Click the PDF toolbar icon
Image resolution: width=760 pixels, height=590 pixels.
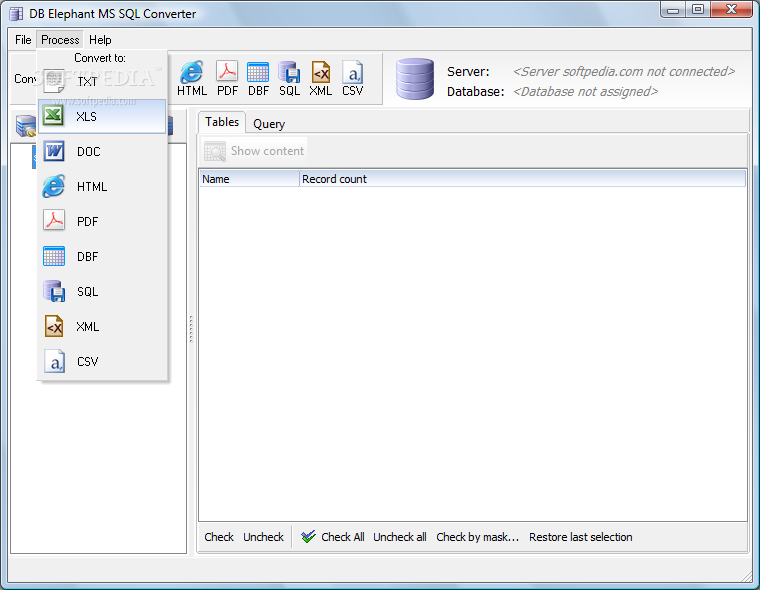click(x=227, y=79)
